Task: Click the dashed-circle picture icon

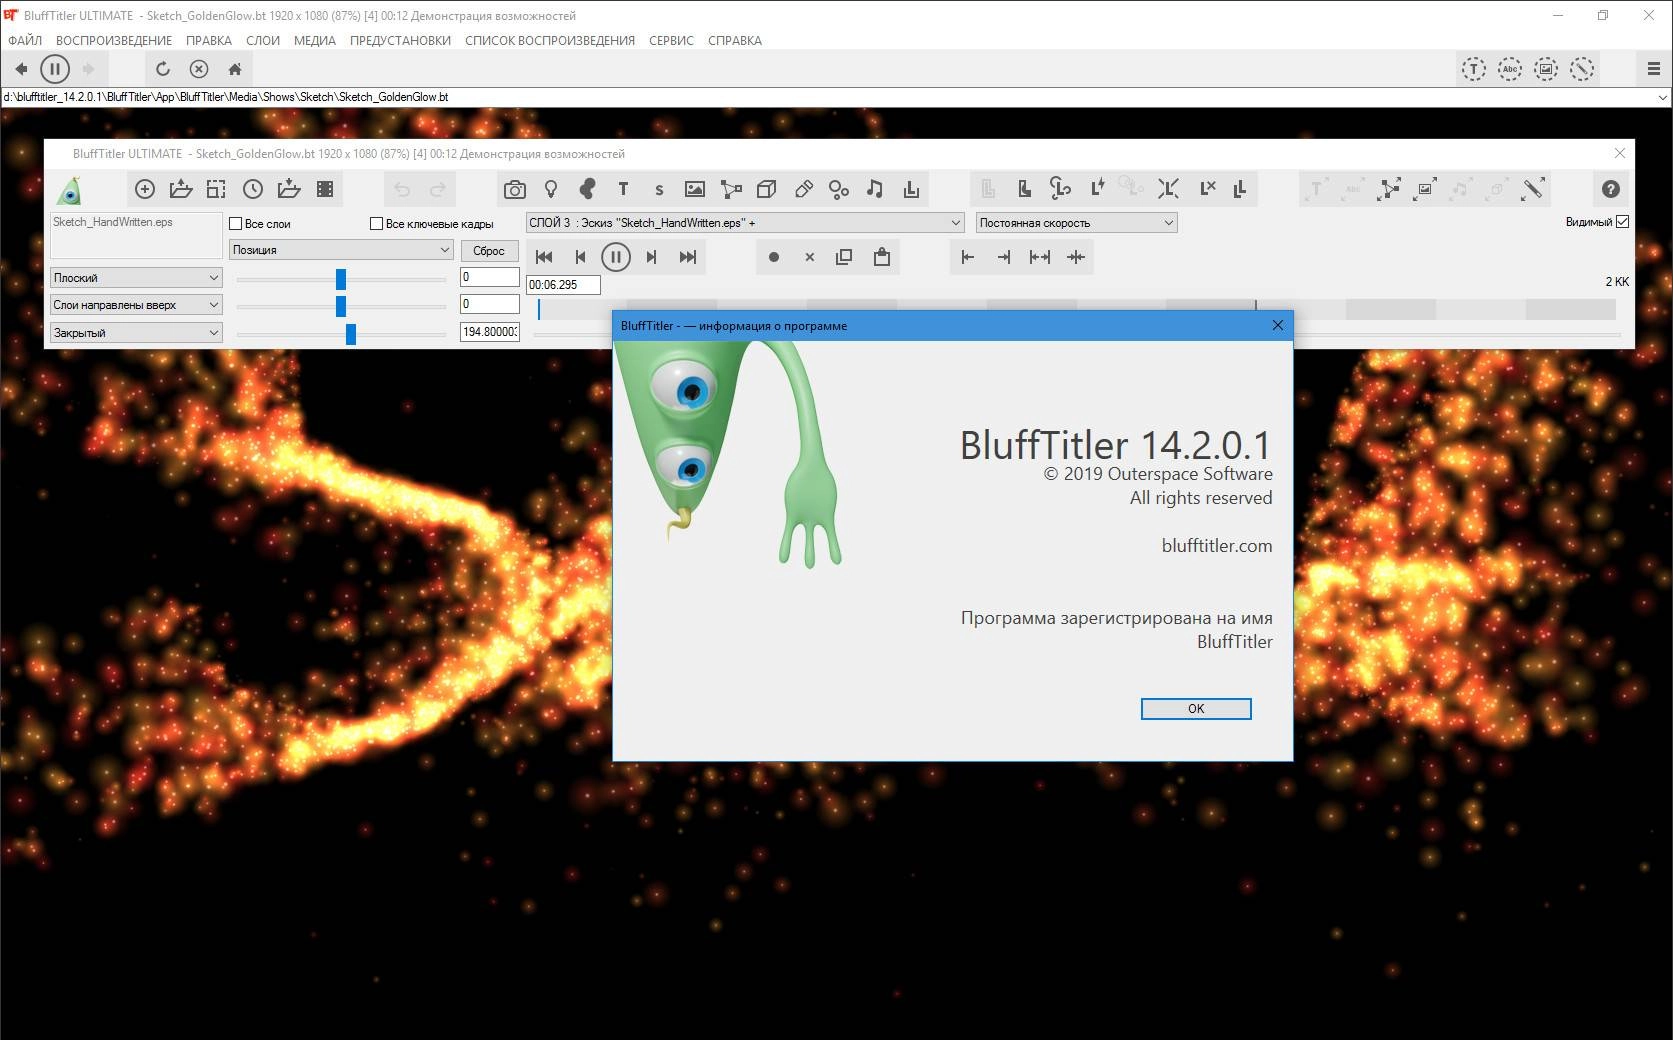Action: pyautogui.click(x=1546, y=69)
